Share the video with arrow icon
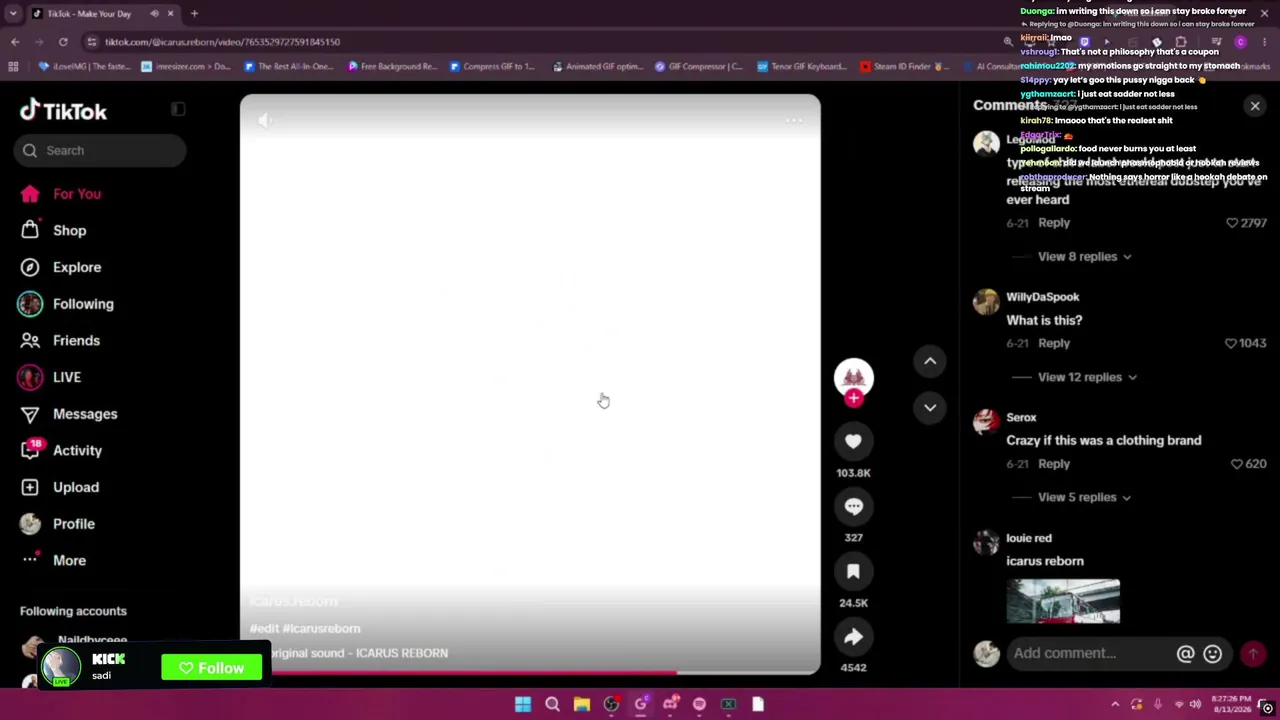1280x720 pixels. (x=853, y=636)
